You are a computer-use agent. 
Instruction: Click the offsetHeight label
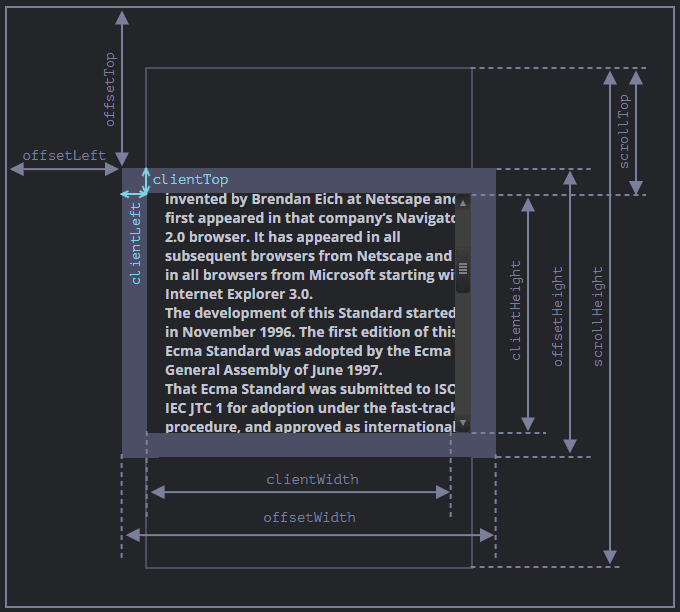558,316
